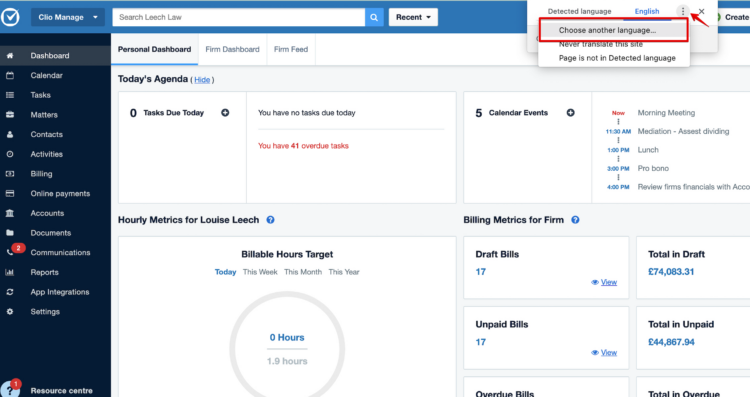Click the App Integrations sync icon

pyautogui.click(x=10, y=292)
